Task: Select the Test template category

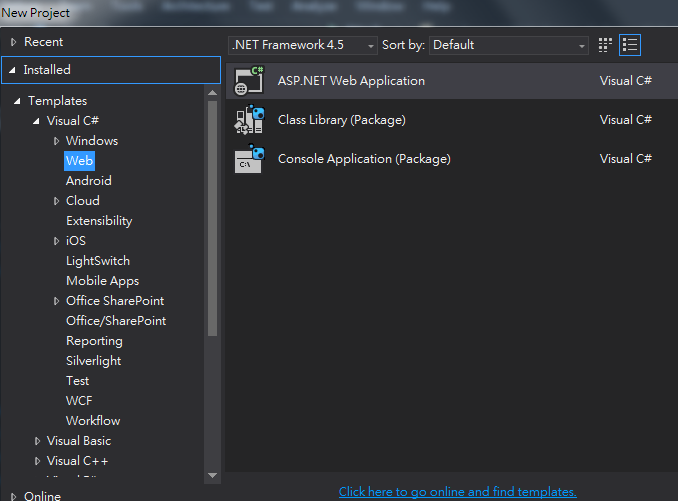Action: [x=77, y=381]
